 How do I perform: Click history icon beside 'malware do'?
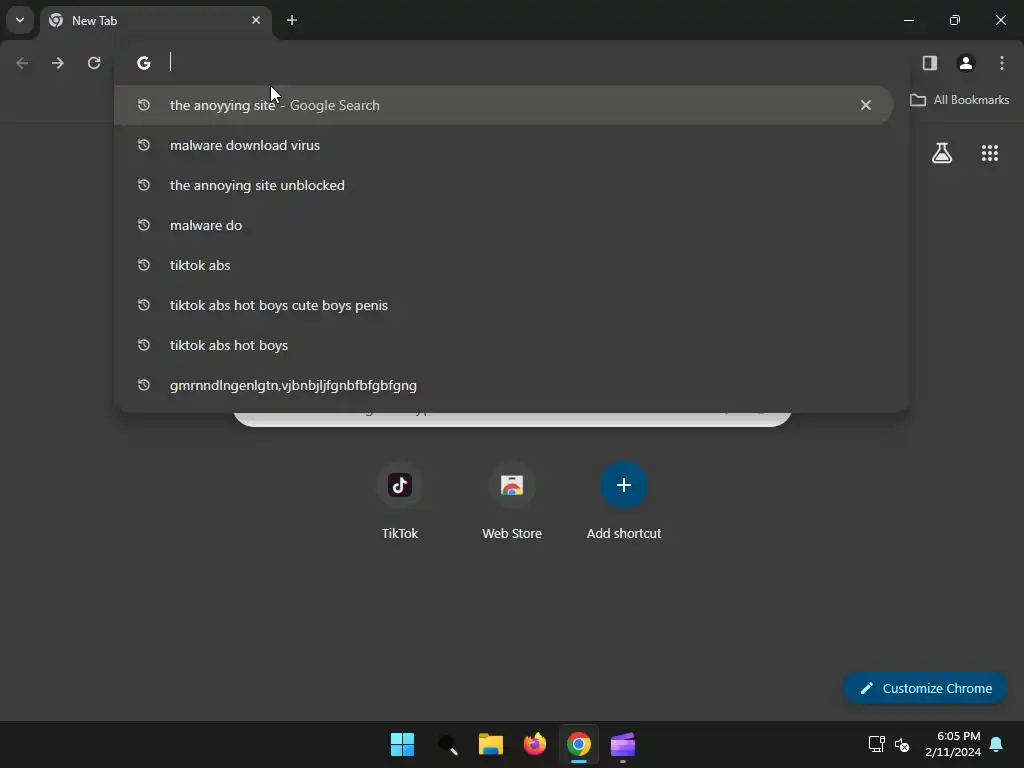click(x=144, y=225)
